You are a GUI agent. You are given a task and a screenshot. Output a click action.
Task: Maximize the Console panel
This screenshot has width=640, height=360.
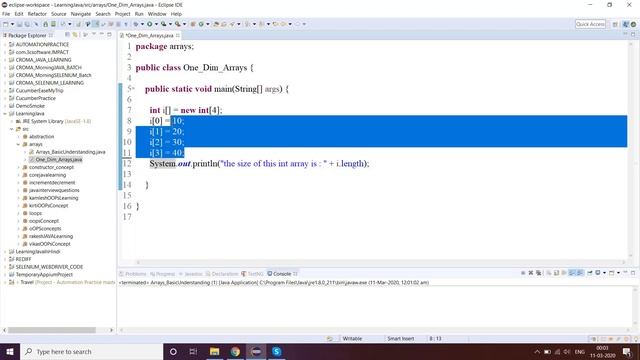coord(633,273)
